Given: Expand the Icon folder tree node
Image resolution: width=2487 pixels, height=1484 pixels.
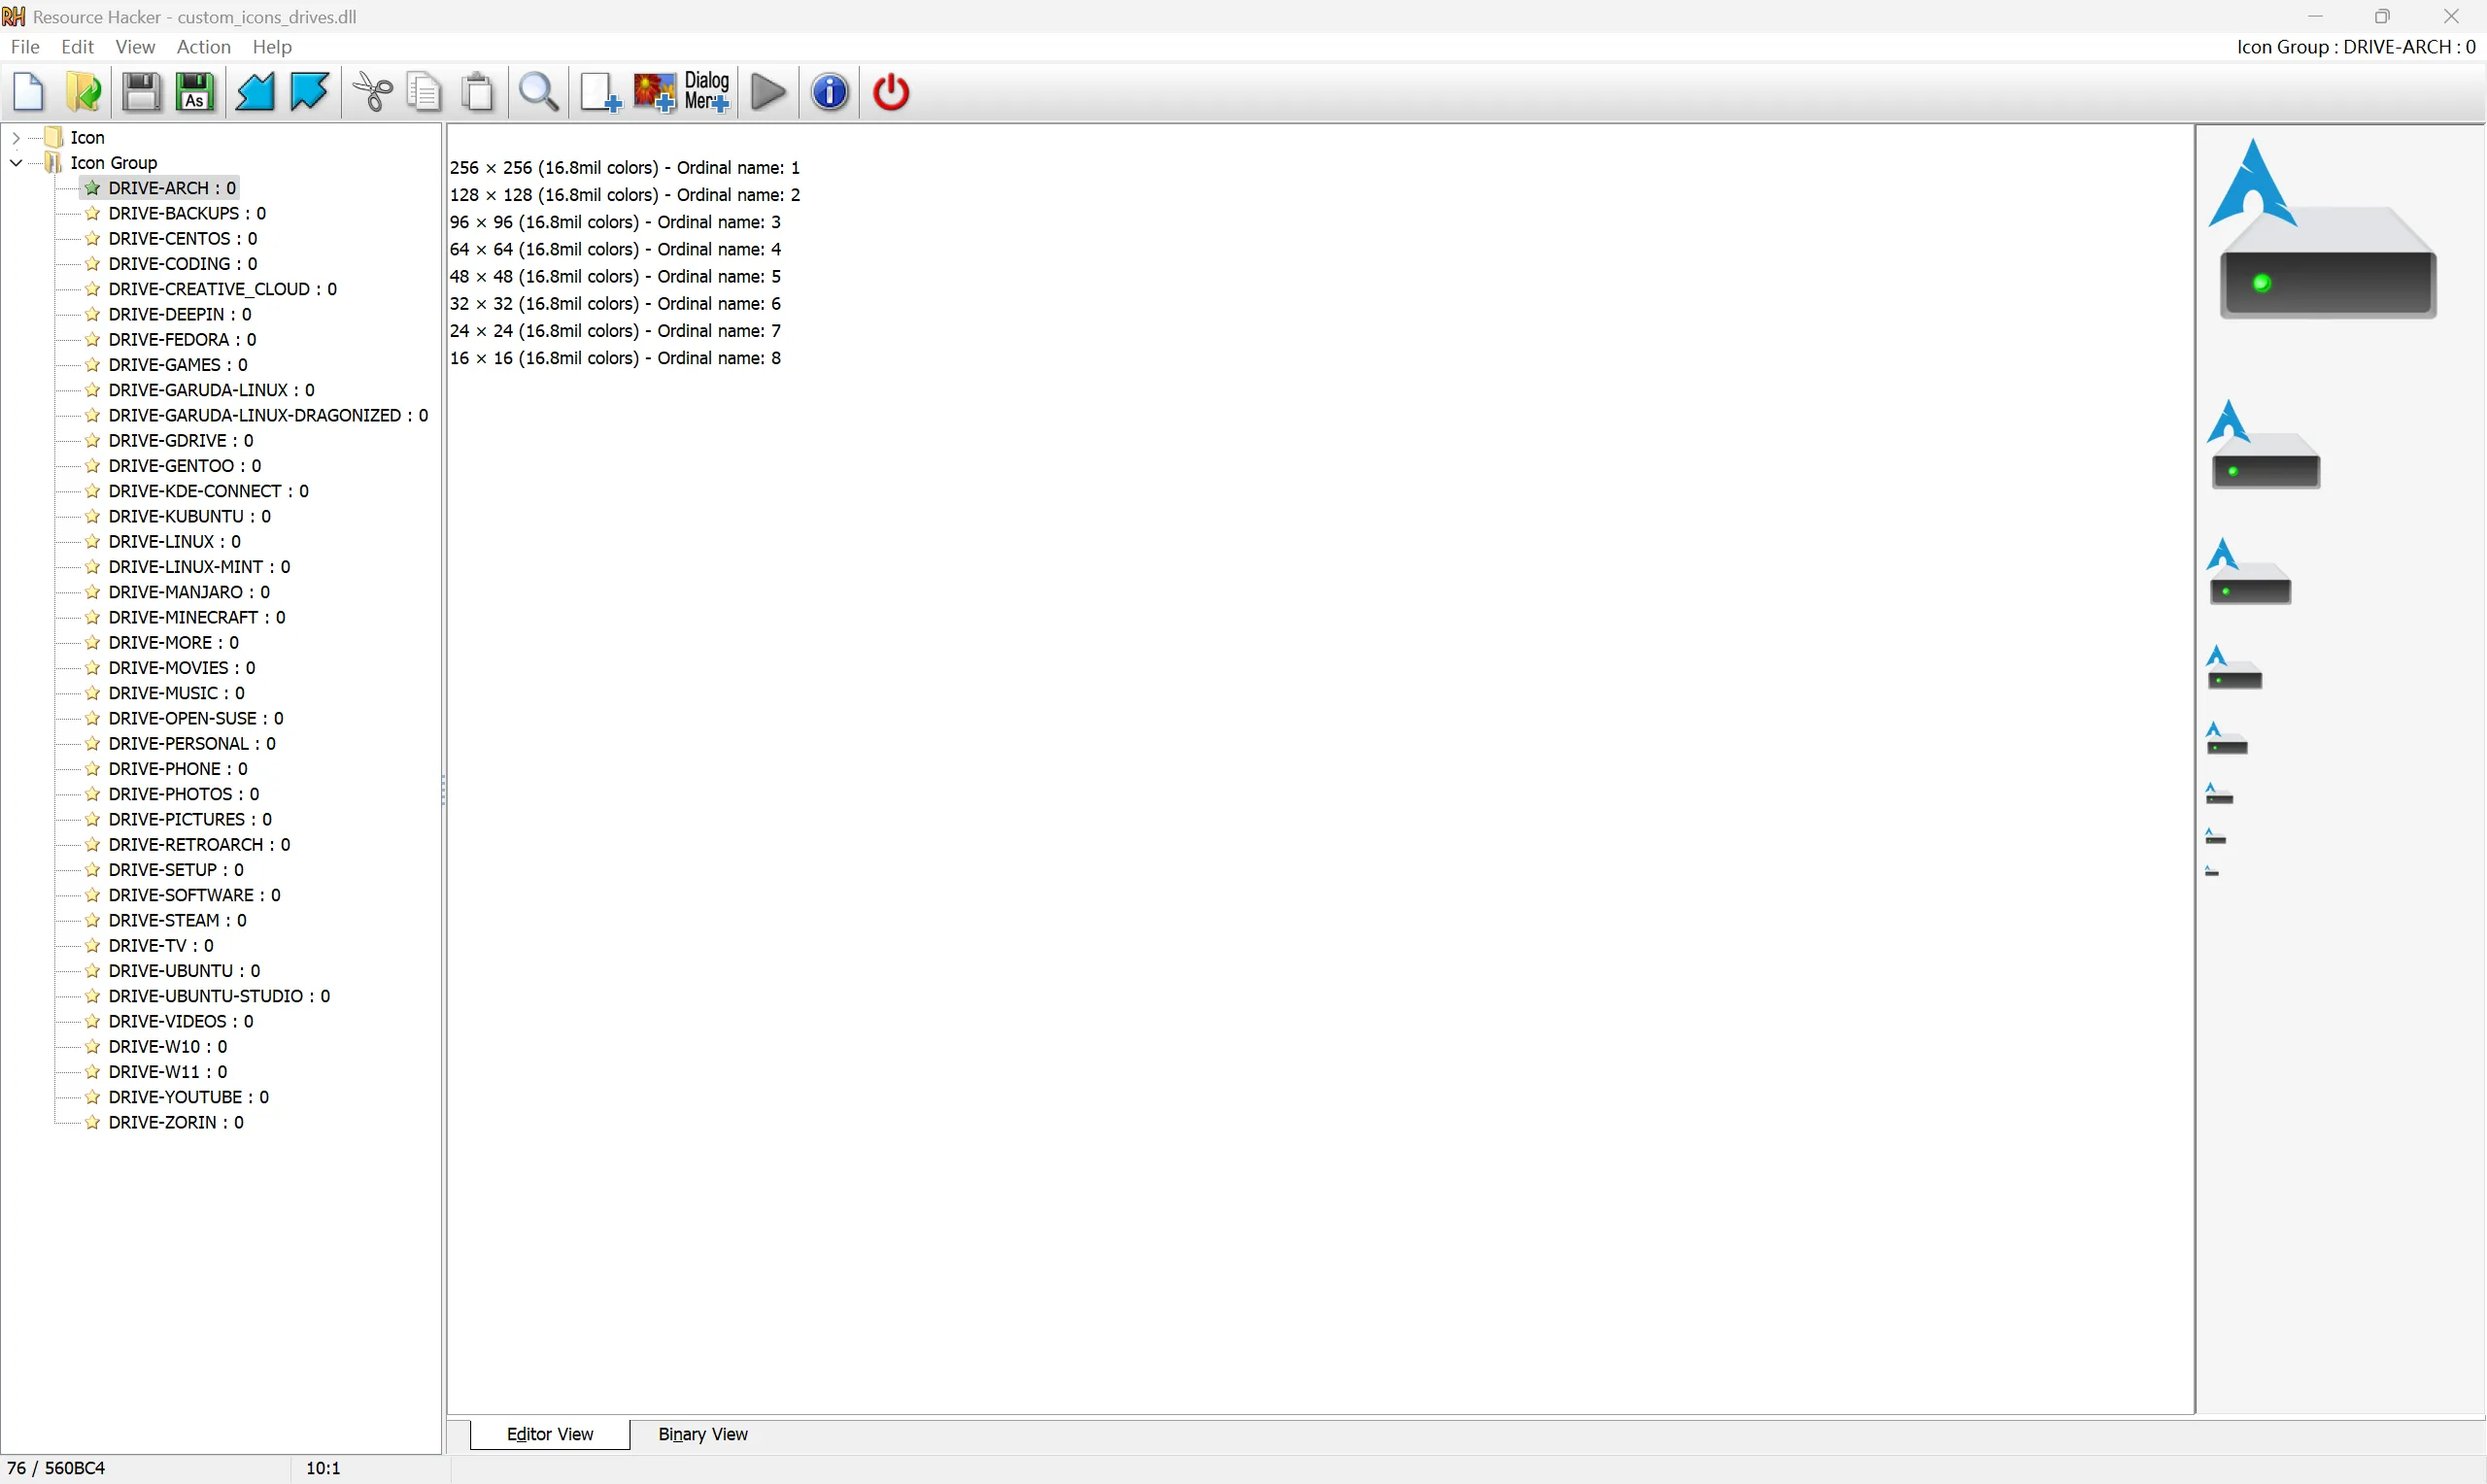Looking at the screenshot, I should tap(16, 137).
